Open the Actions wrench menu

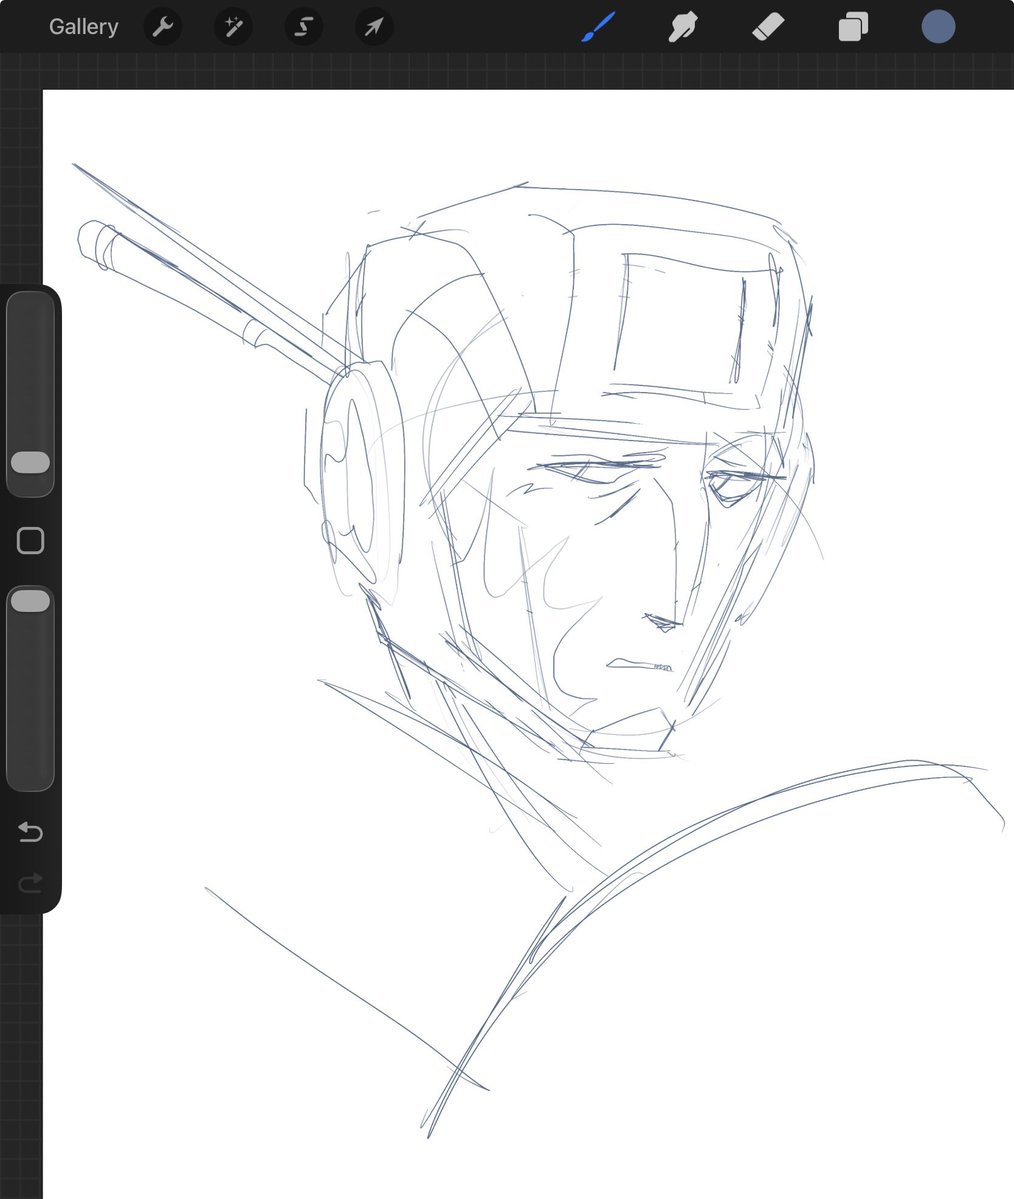coord(163,27)
